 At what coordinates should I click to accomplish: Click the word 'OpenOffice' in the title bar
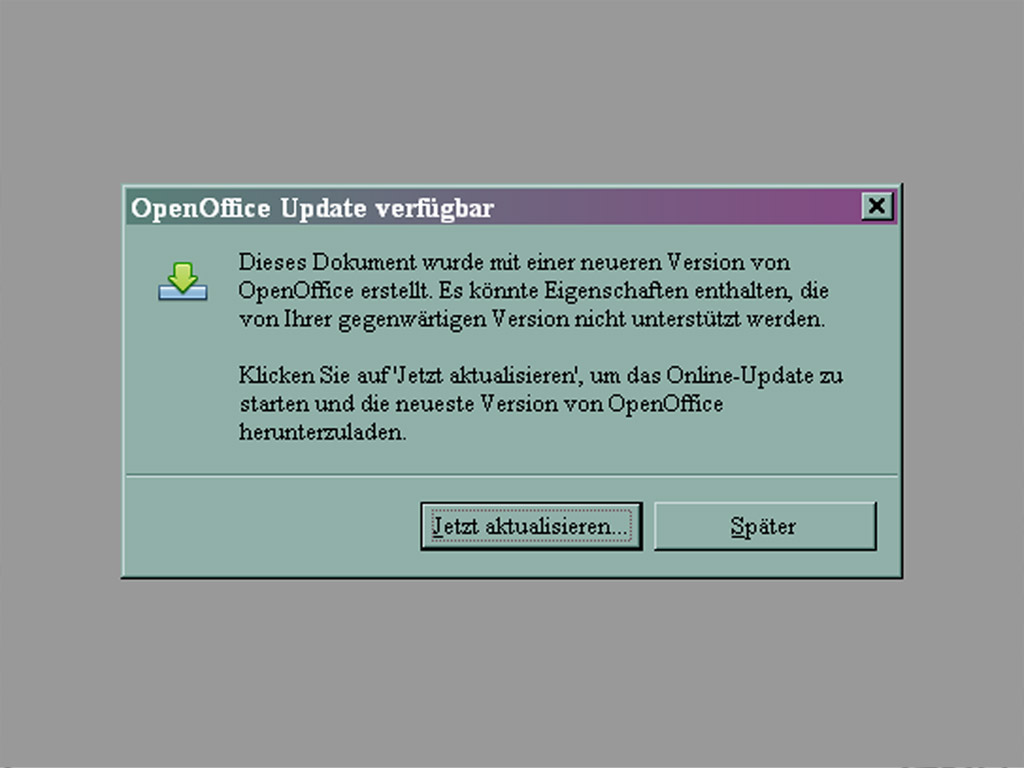(200, 209)
